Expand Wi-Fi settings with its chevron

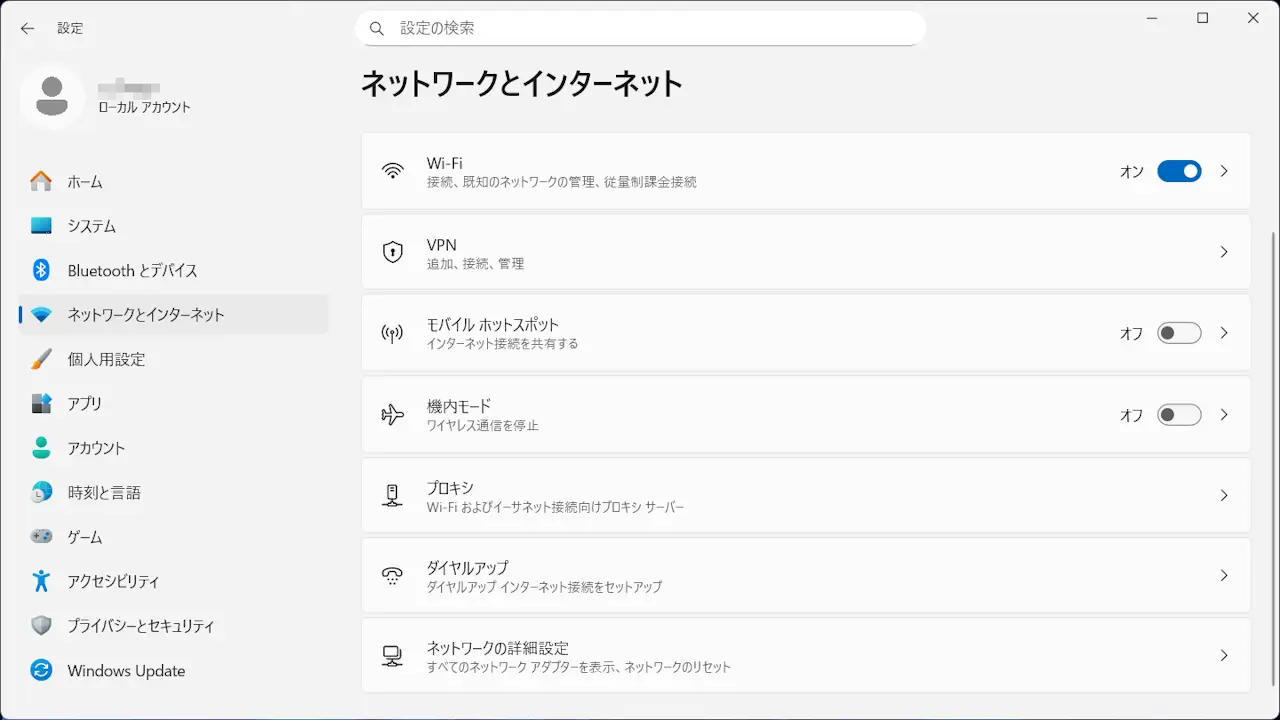point(1224,171)
